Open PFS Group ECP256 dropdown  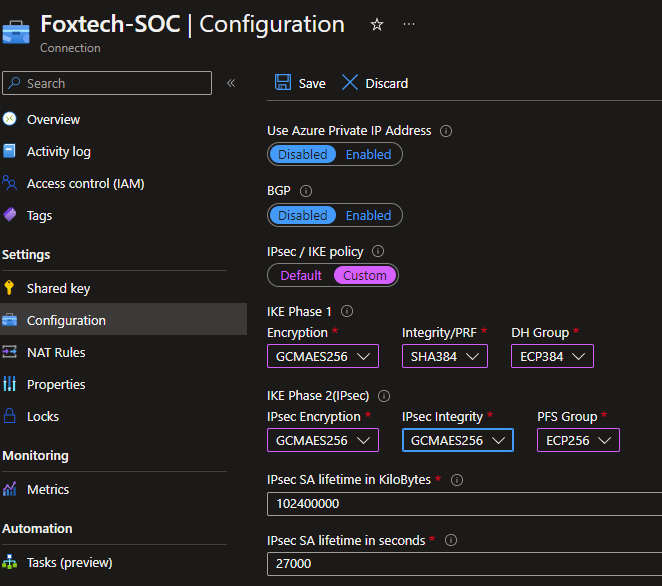pyautogui.click(x=578, y=440)
